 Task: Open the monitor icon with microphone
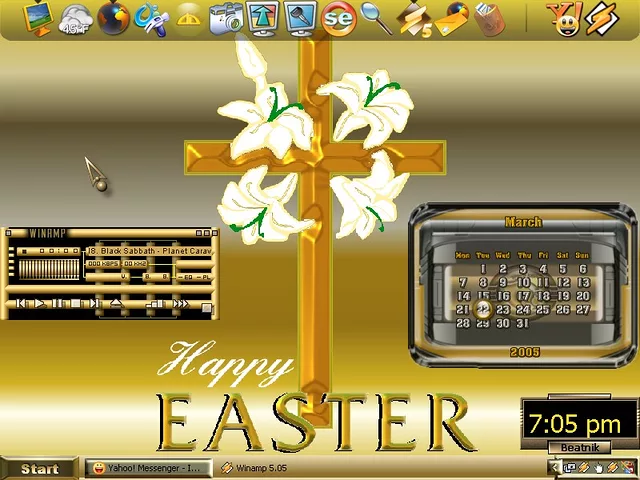(300, 18)
